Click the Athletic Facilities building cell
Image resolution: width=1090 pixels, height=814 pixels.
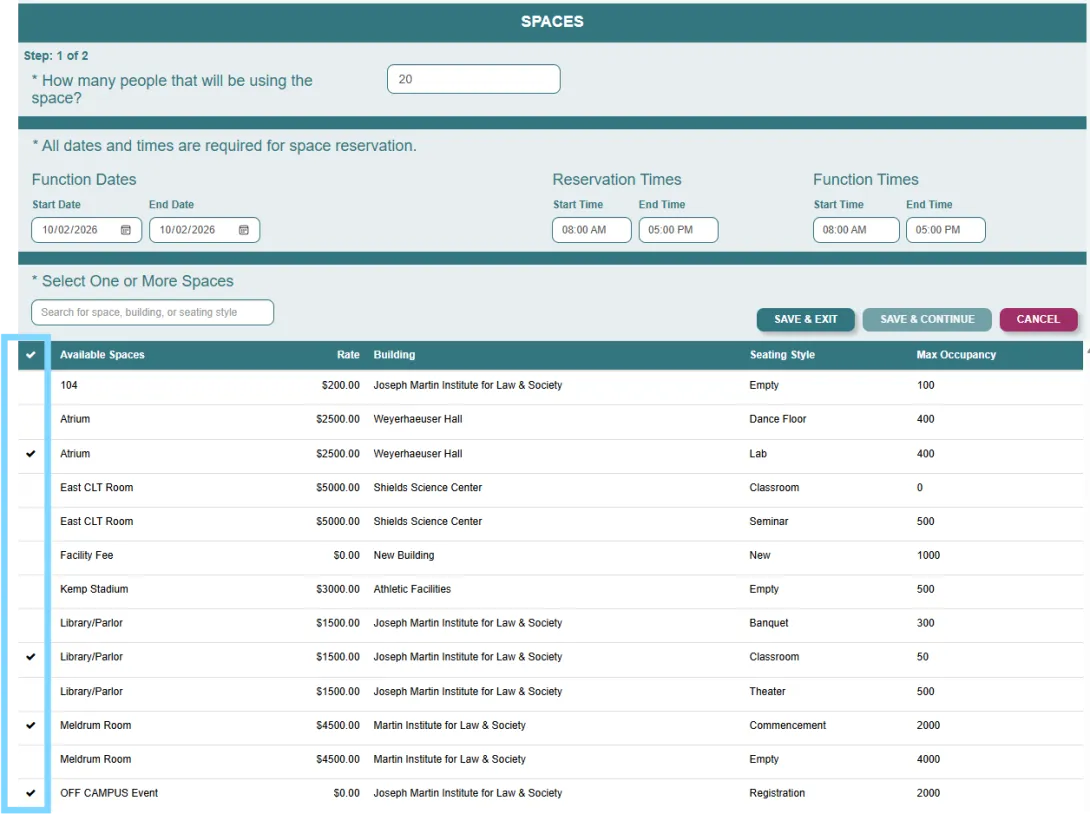pyautogui.click(x=412, y=589)
